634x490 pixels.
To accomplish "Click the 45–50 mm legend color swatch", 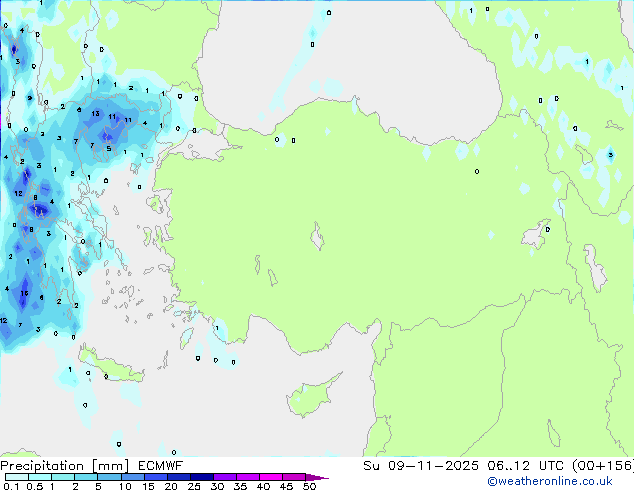I will click(x=294, y=477).
